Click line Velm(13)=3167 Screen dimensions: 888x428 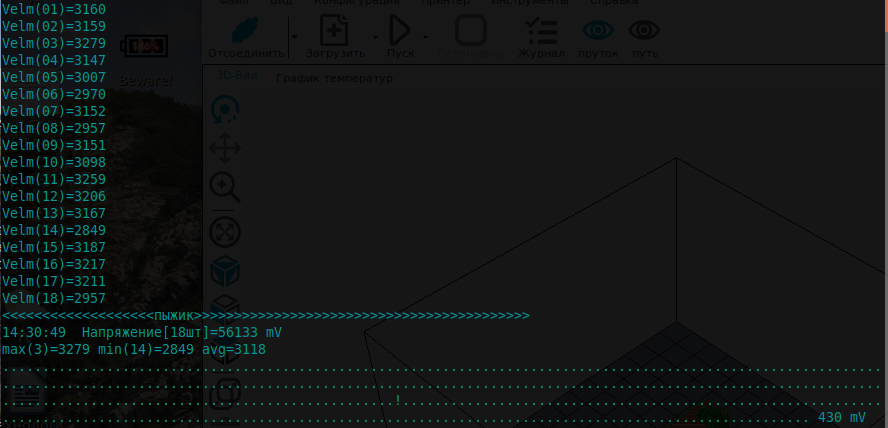(54, 213)
